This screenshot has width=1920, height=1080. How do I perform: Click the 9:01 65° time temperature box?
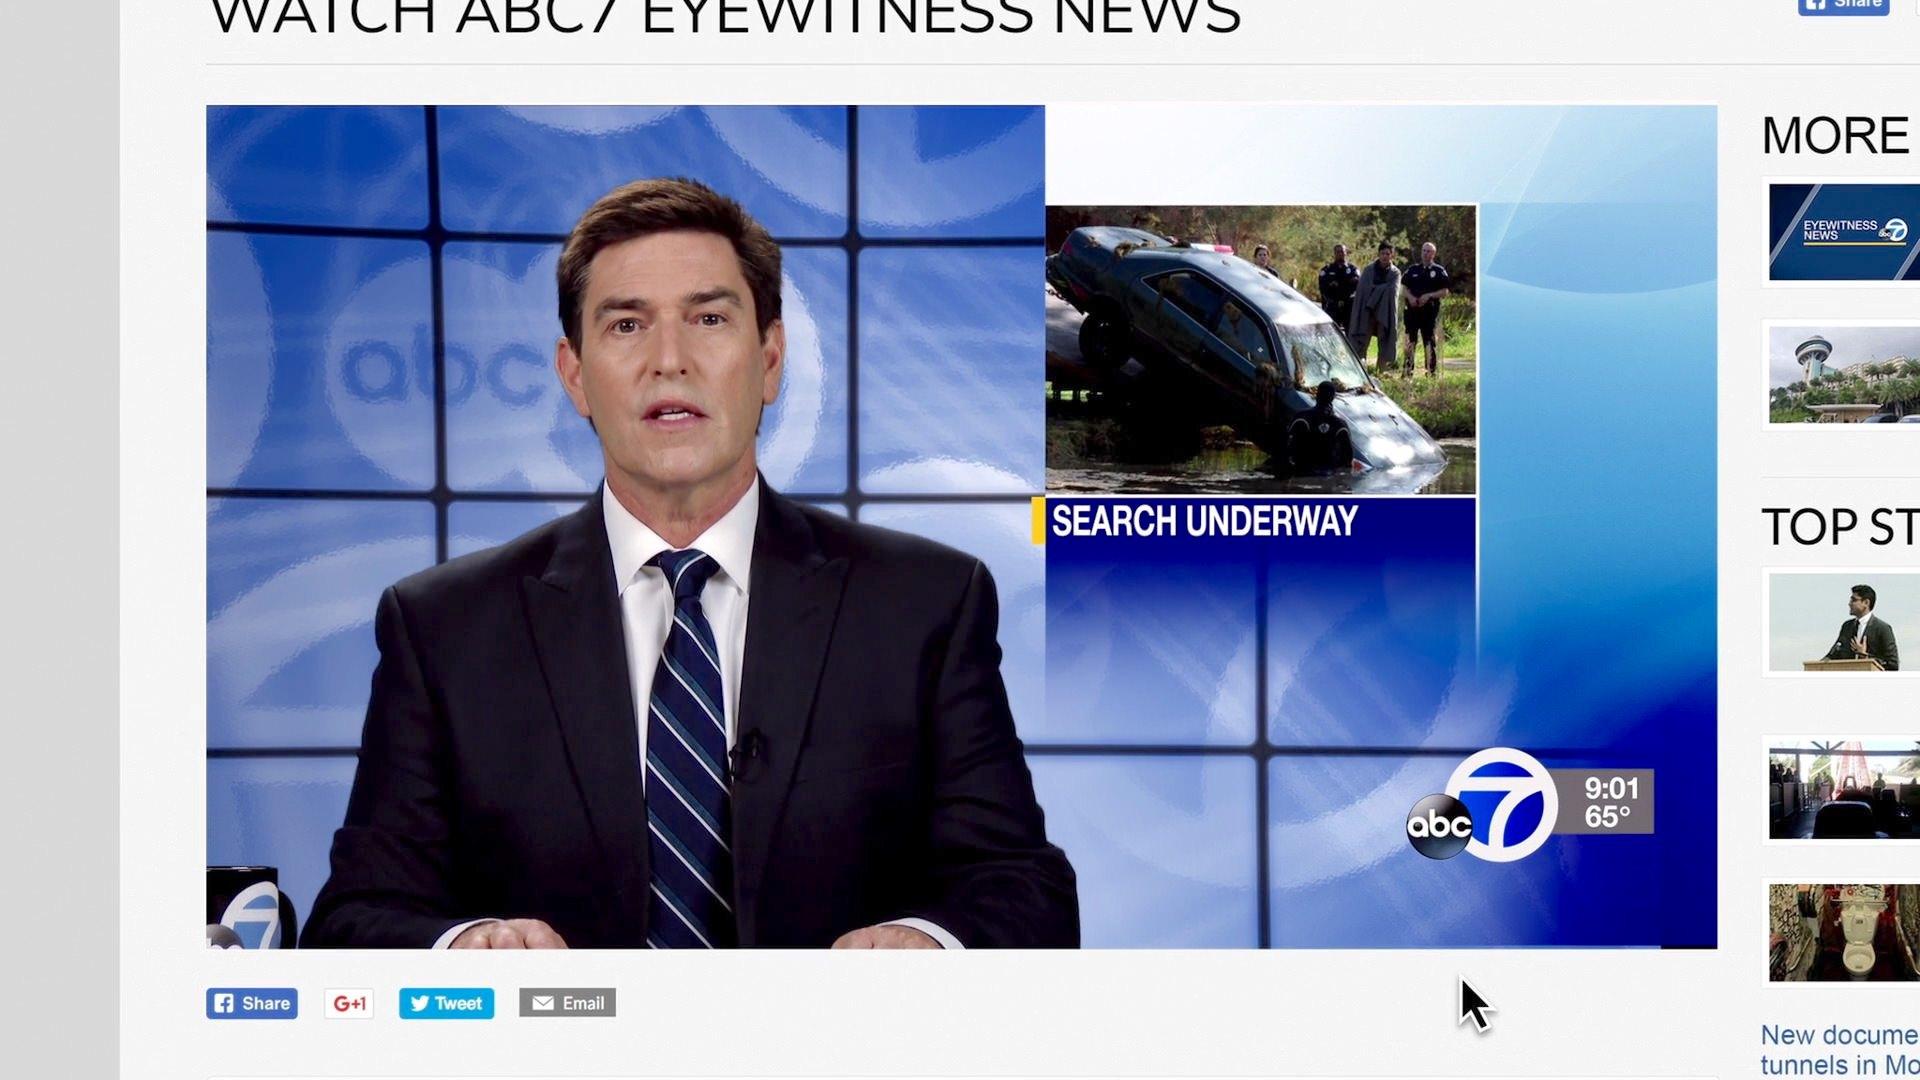tap(1611, 802)
